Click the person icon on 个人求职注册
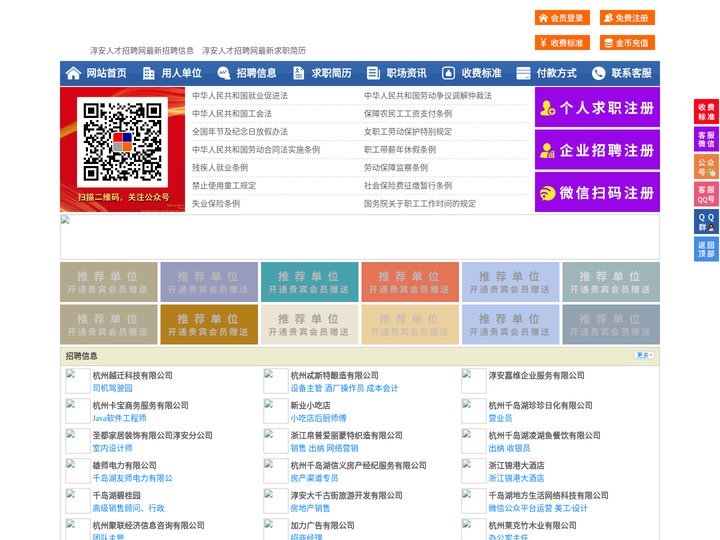 pos(547,108)
